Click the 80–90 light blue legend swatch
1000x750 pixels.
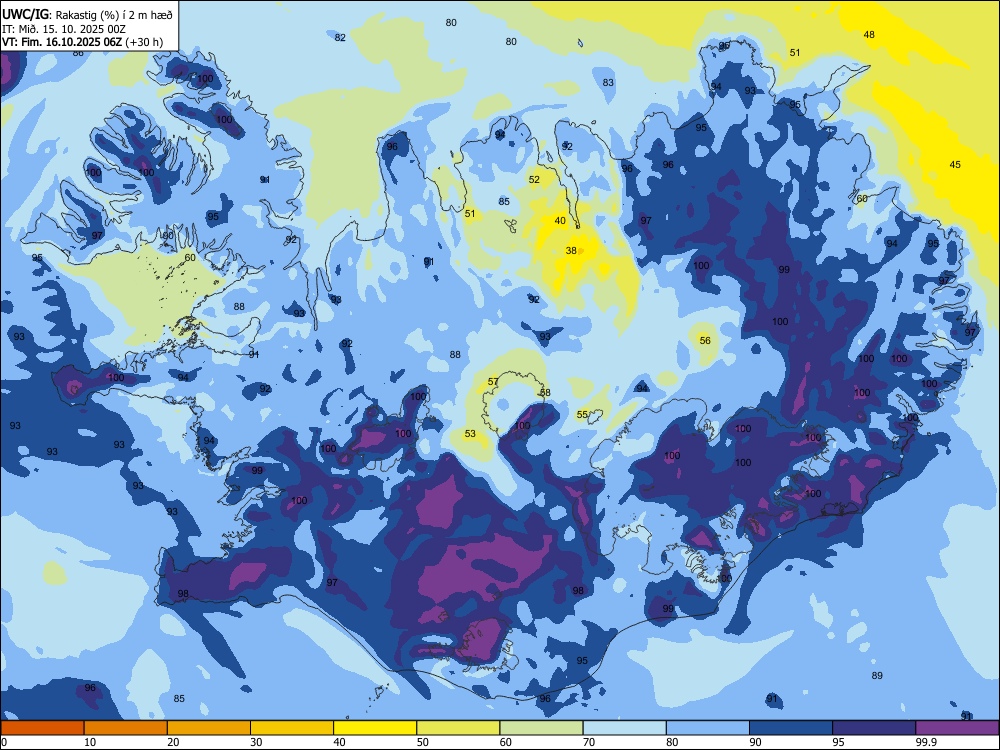708,728
